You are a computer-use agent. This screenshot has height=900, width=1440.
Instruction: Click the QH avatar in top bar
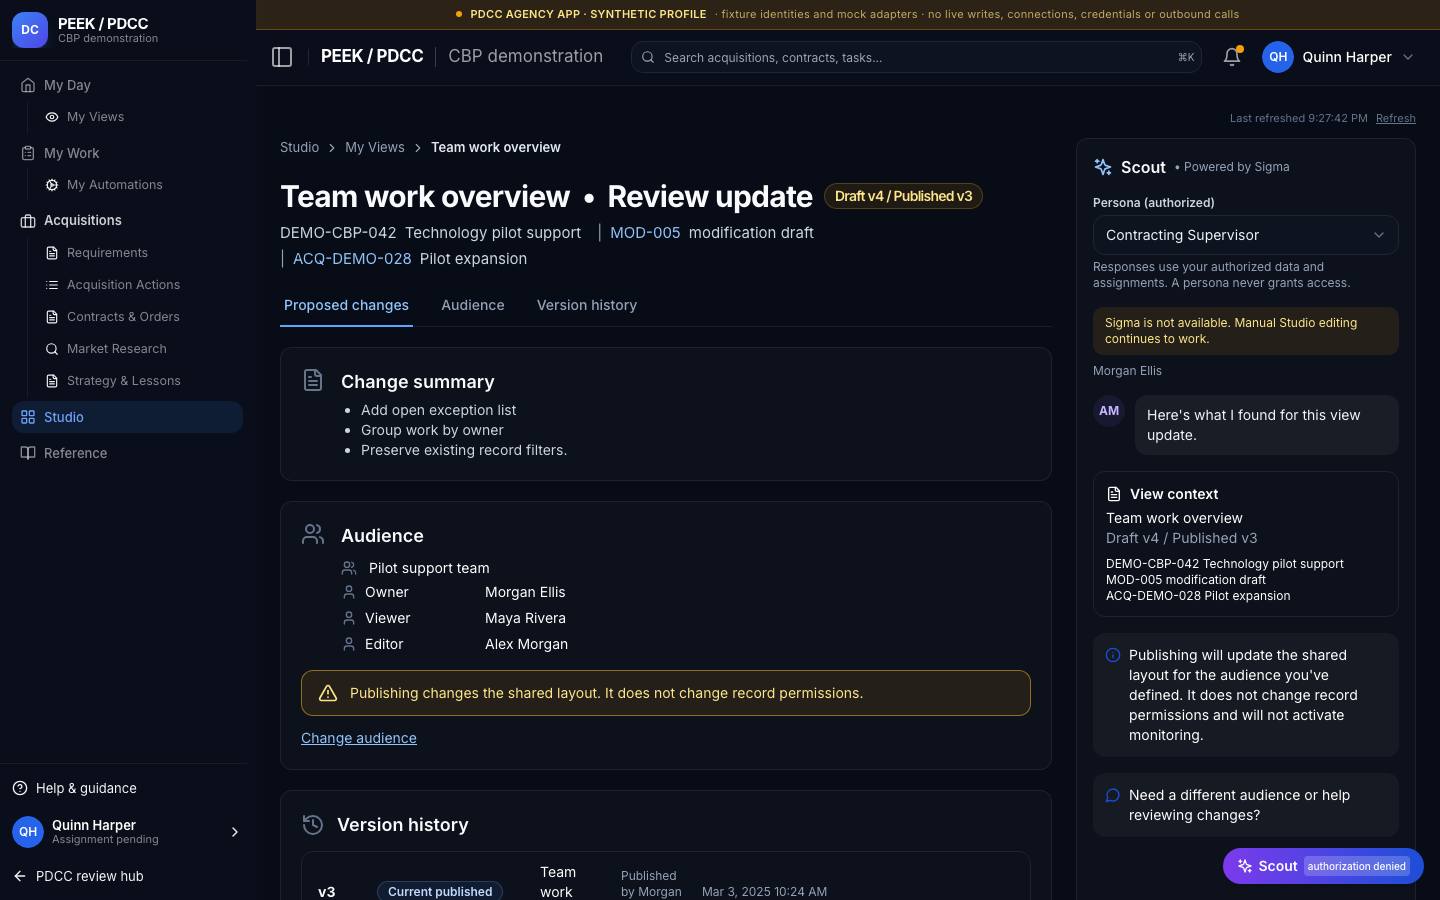[x=1278, y=57]
